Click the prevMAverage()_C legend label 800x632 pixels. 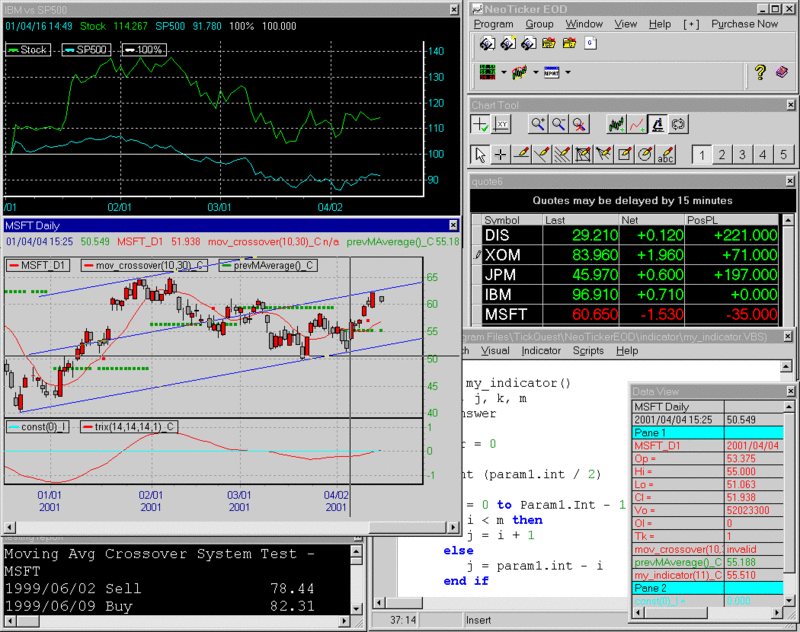[x=268, y=265]
